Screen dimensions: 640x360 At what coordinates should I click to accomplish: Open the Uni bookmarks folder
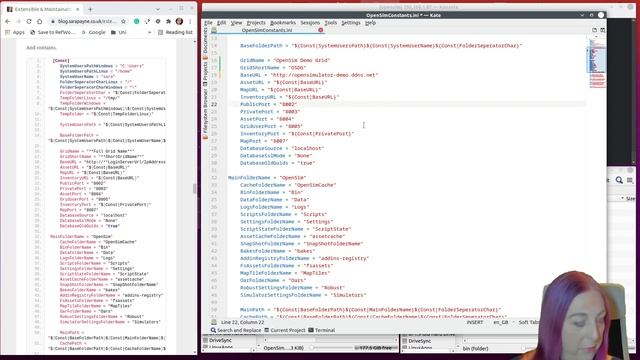pos(119,32)
